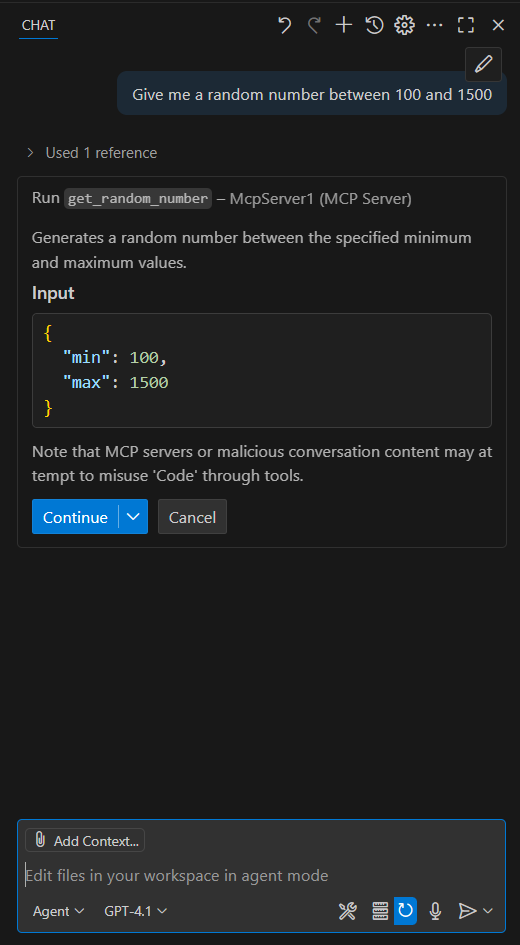Open configure tools wrench icon
520x945 pixels.
(x=348, y=911)
